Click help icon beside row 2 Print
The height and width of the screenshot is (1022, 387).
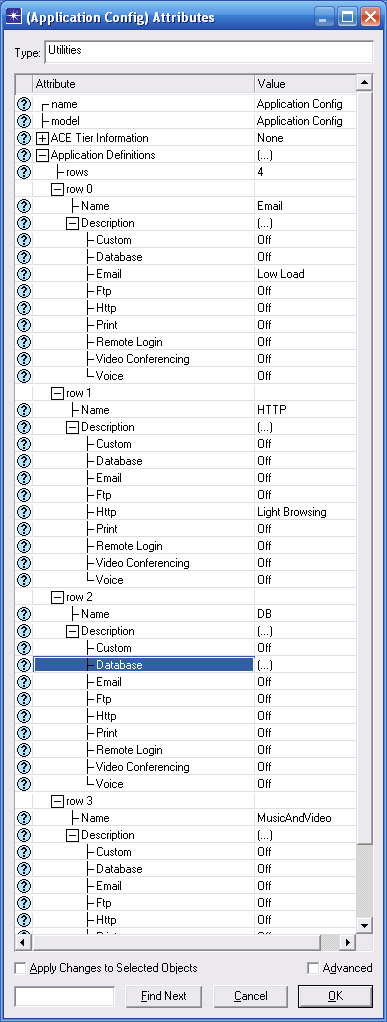click(23, 733)
